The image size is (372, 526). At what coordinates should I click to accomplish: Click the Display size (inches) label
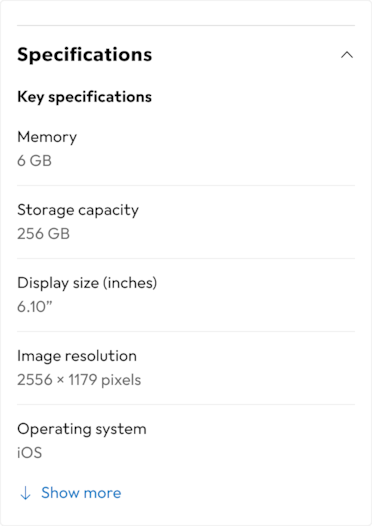click(x=87, y=283)
